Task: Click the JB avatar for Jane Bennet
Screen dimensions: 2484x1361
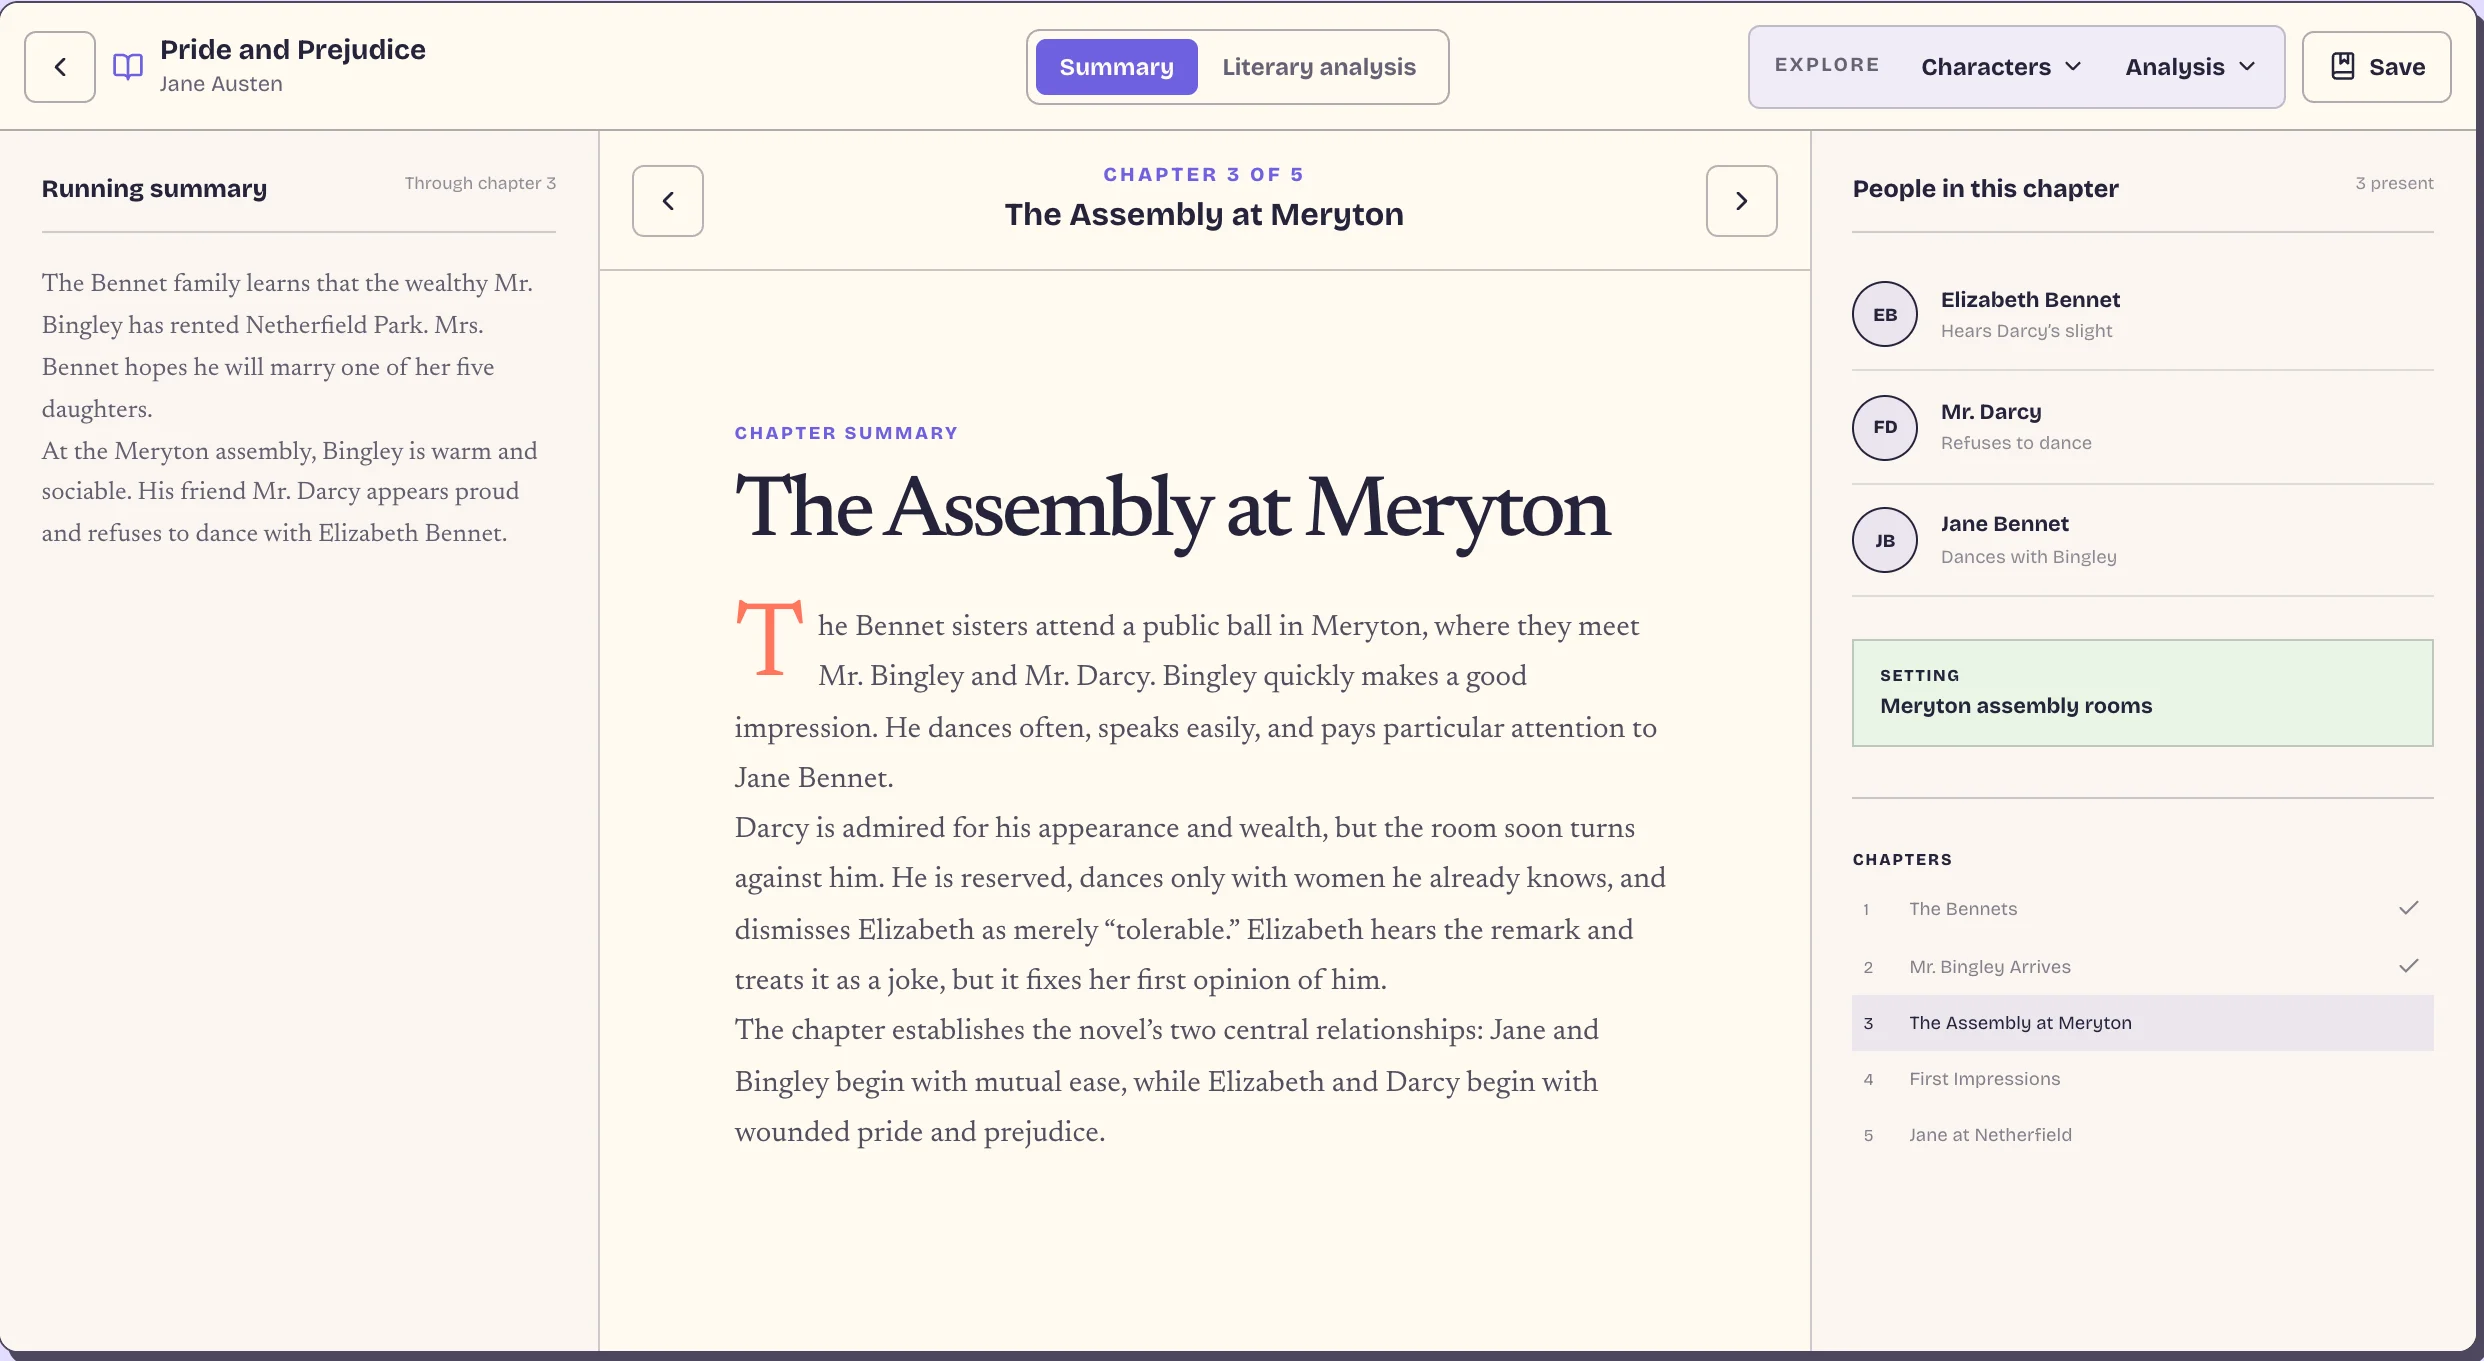Action: pyautogui.click(x=1885, y=540)
